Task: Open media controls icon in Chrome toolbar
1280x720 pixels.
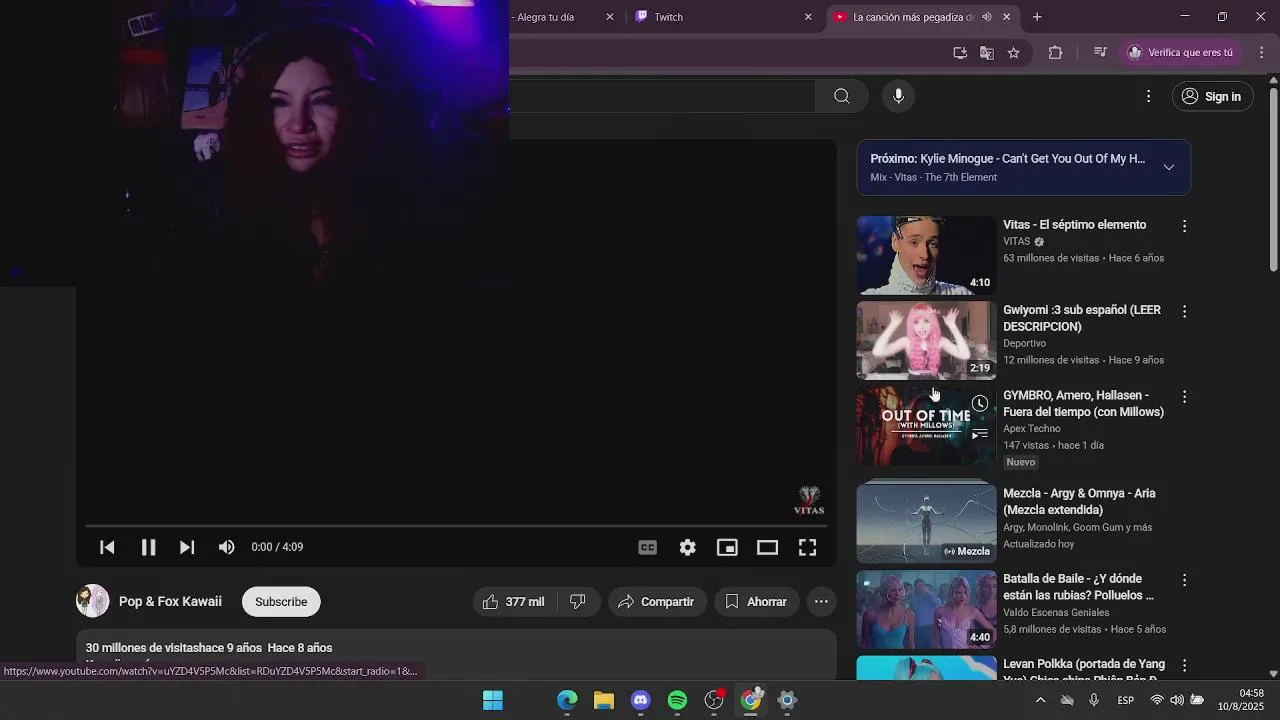Action: (x=1100, y=52)
